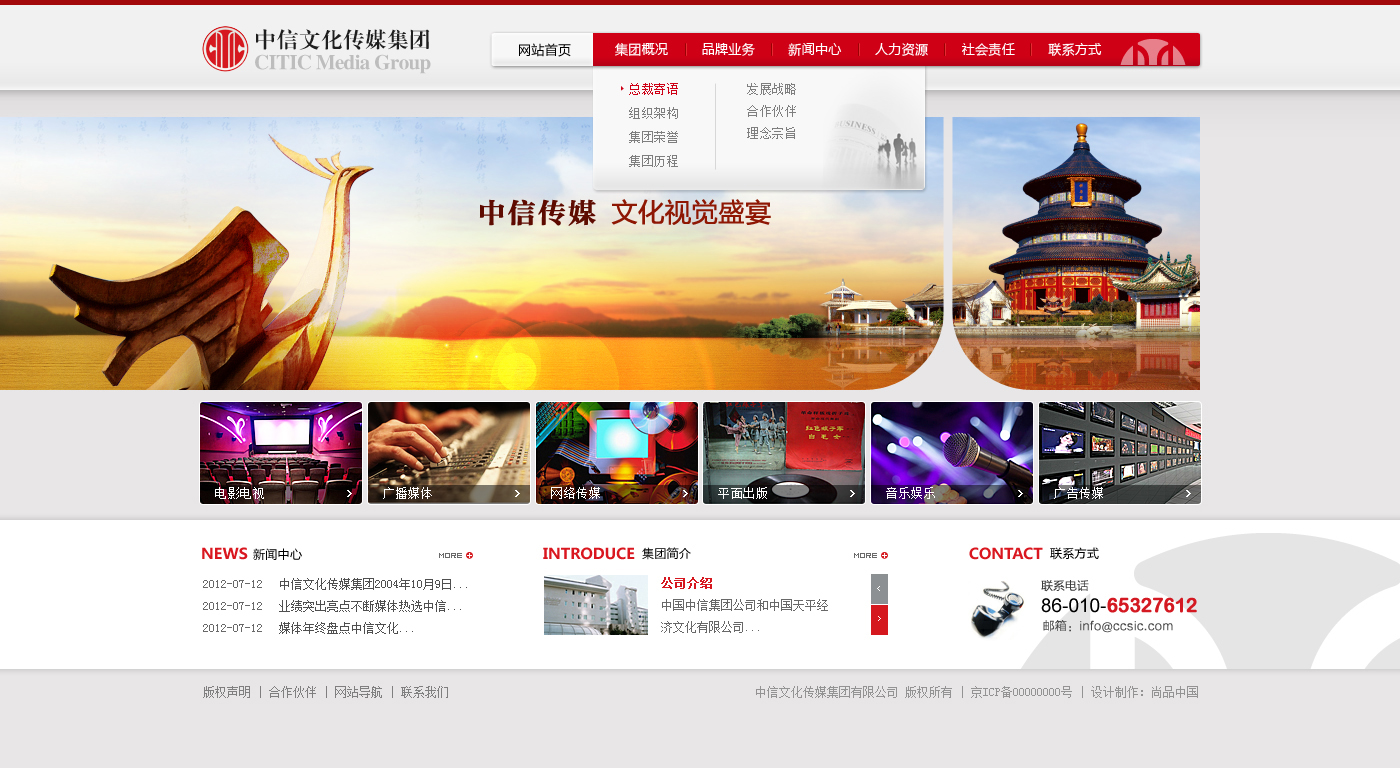Viewport: 1400px width, 768px height.
Task: Open the 版权声明 footer link
Action: coord(227,692)
